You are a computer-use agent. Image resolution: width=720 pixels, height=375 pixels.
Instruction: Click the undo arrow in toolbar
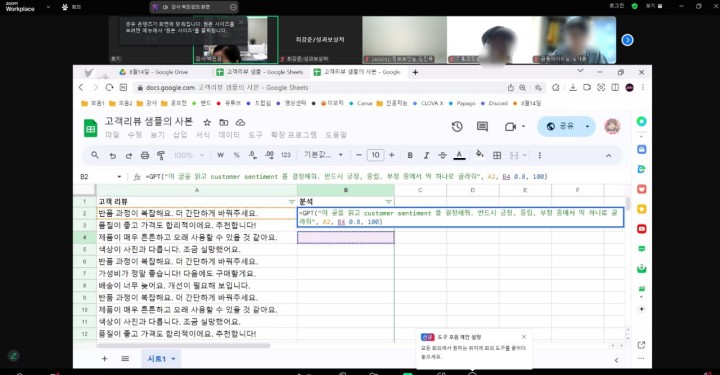coord(112,156)
